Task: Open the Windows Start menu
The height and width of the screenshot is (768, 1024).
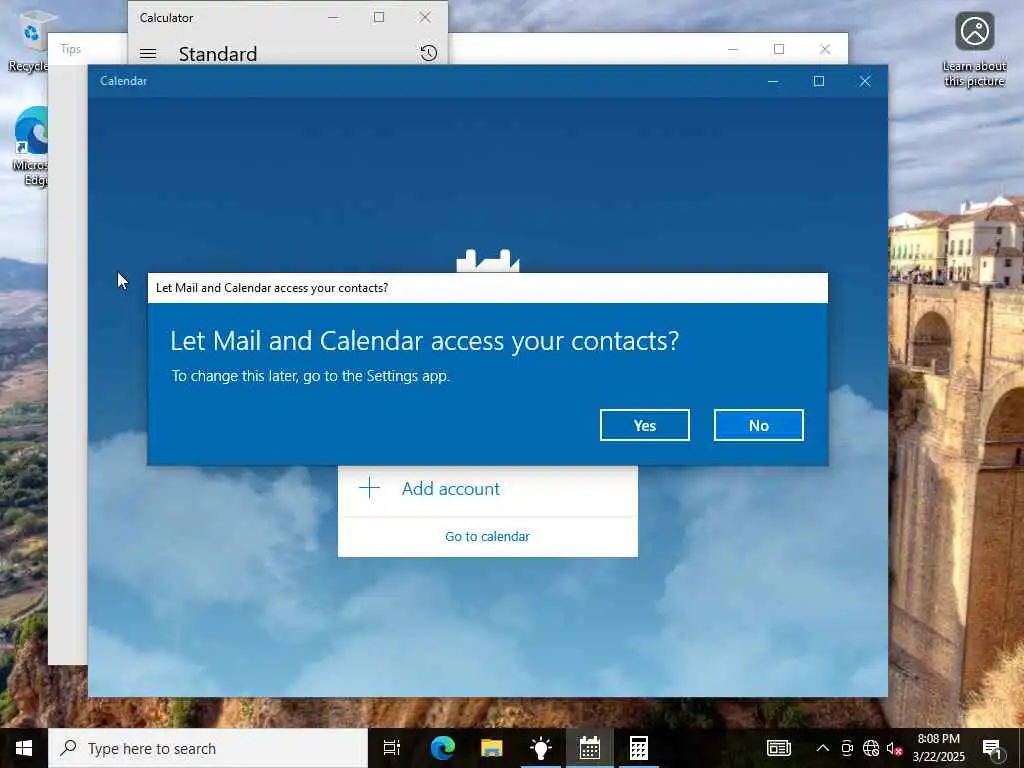Action: [24, 748]
